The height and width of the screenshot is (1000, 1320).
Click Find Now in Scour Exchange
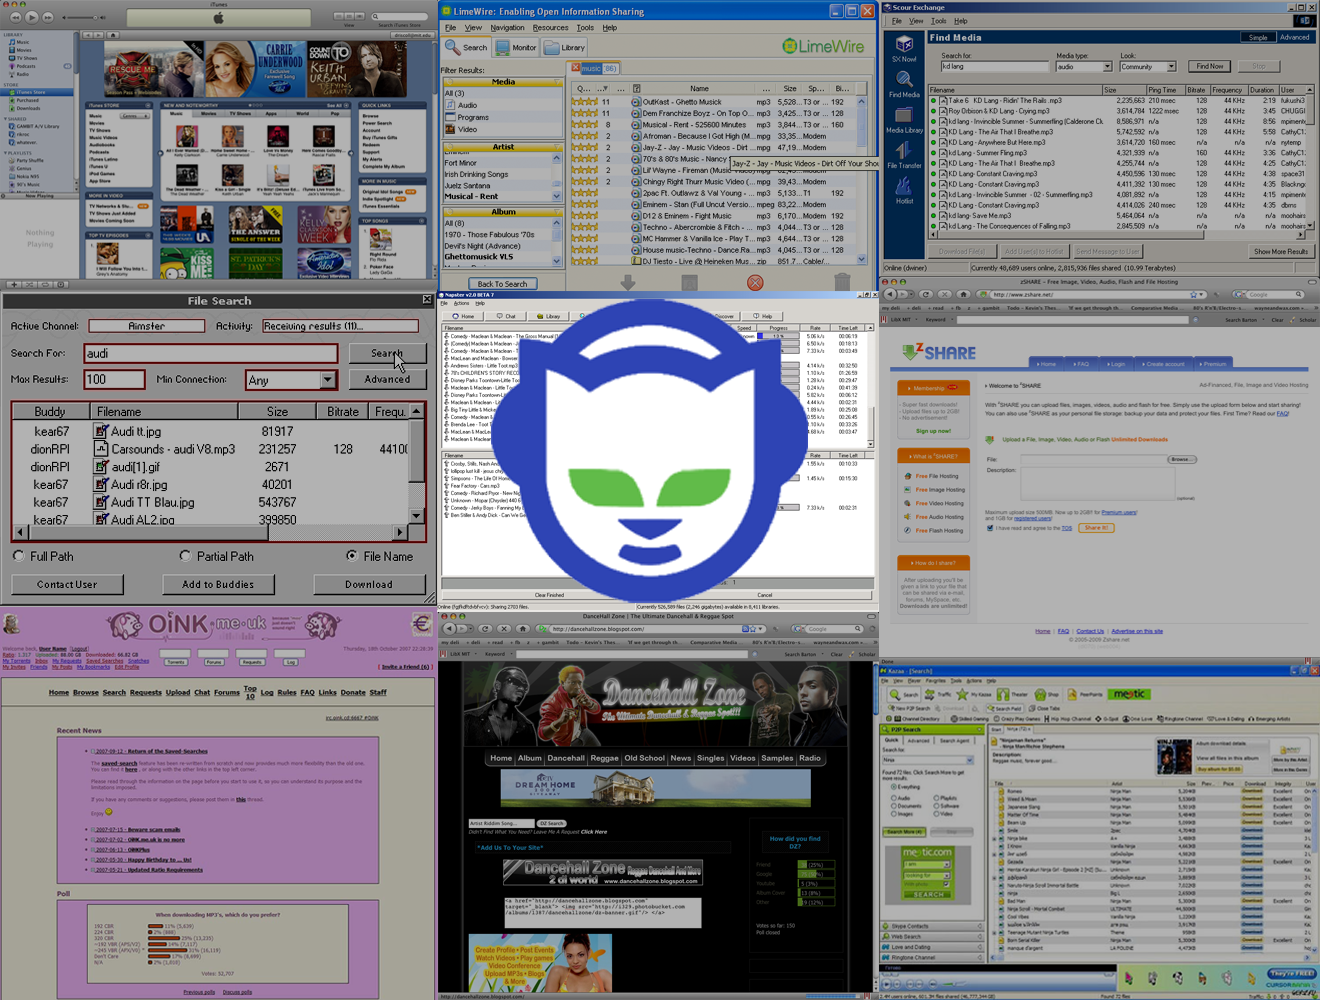pyautogui.click(x=1209, y=66)
